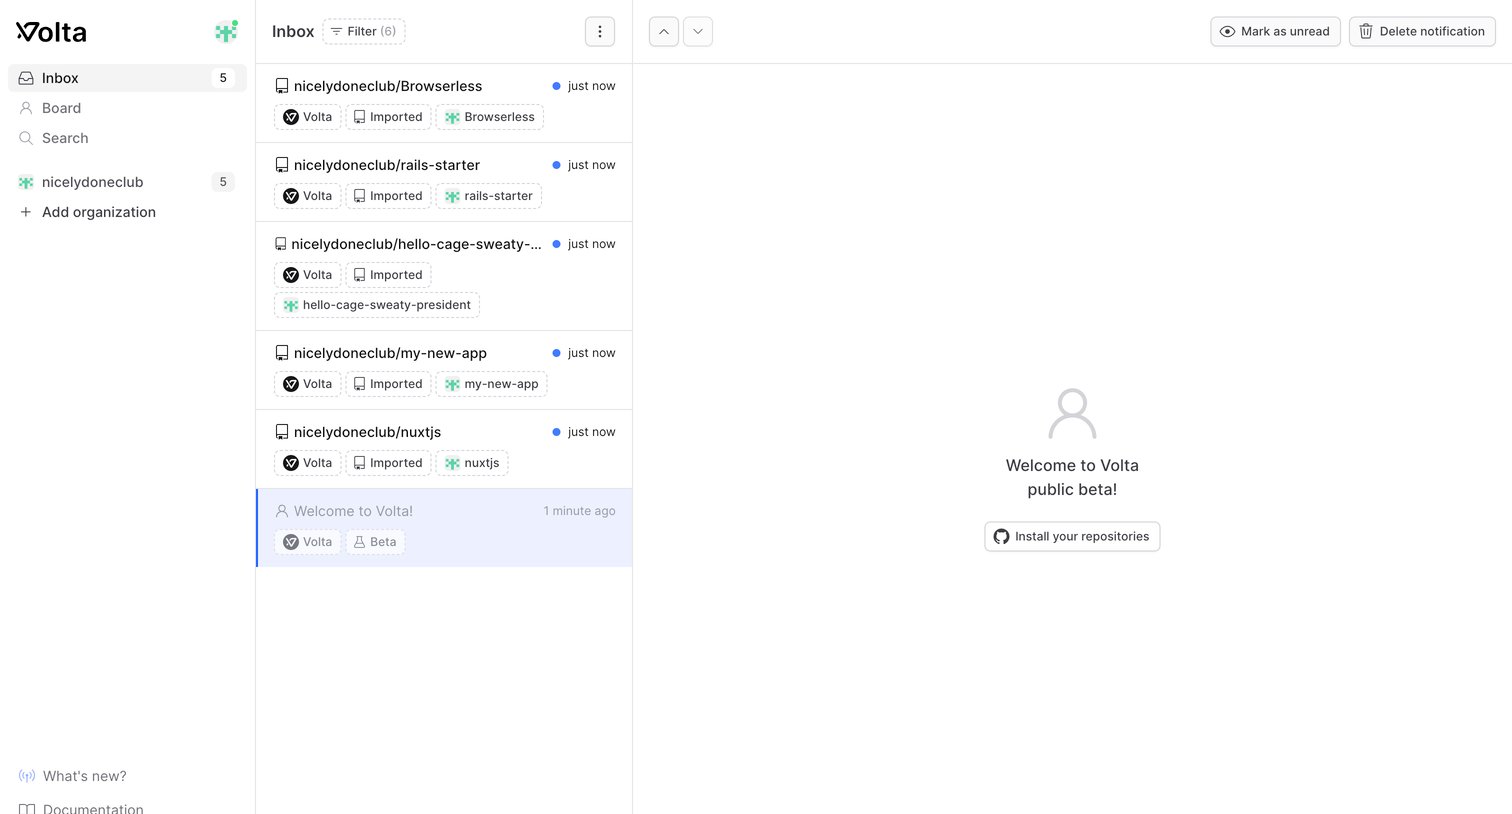Go to next notification with down chevron
This screenshot has height=814, width=1512.
pos(698,32)
